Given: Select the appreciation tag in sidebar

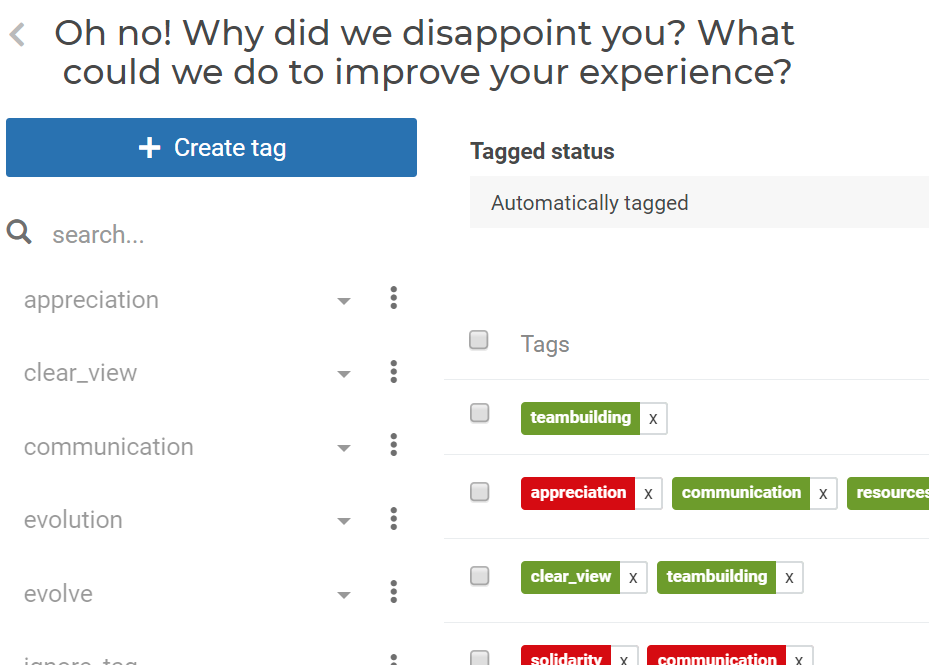Looking at the screenshot, I should pos(91,300).
